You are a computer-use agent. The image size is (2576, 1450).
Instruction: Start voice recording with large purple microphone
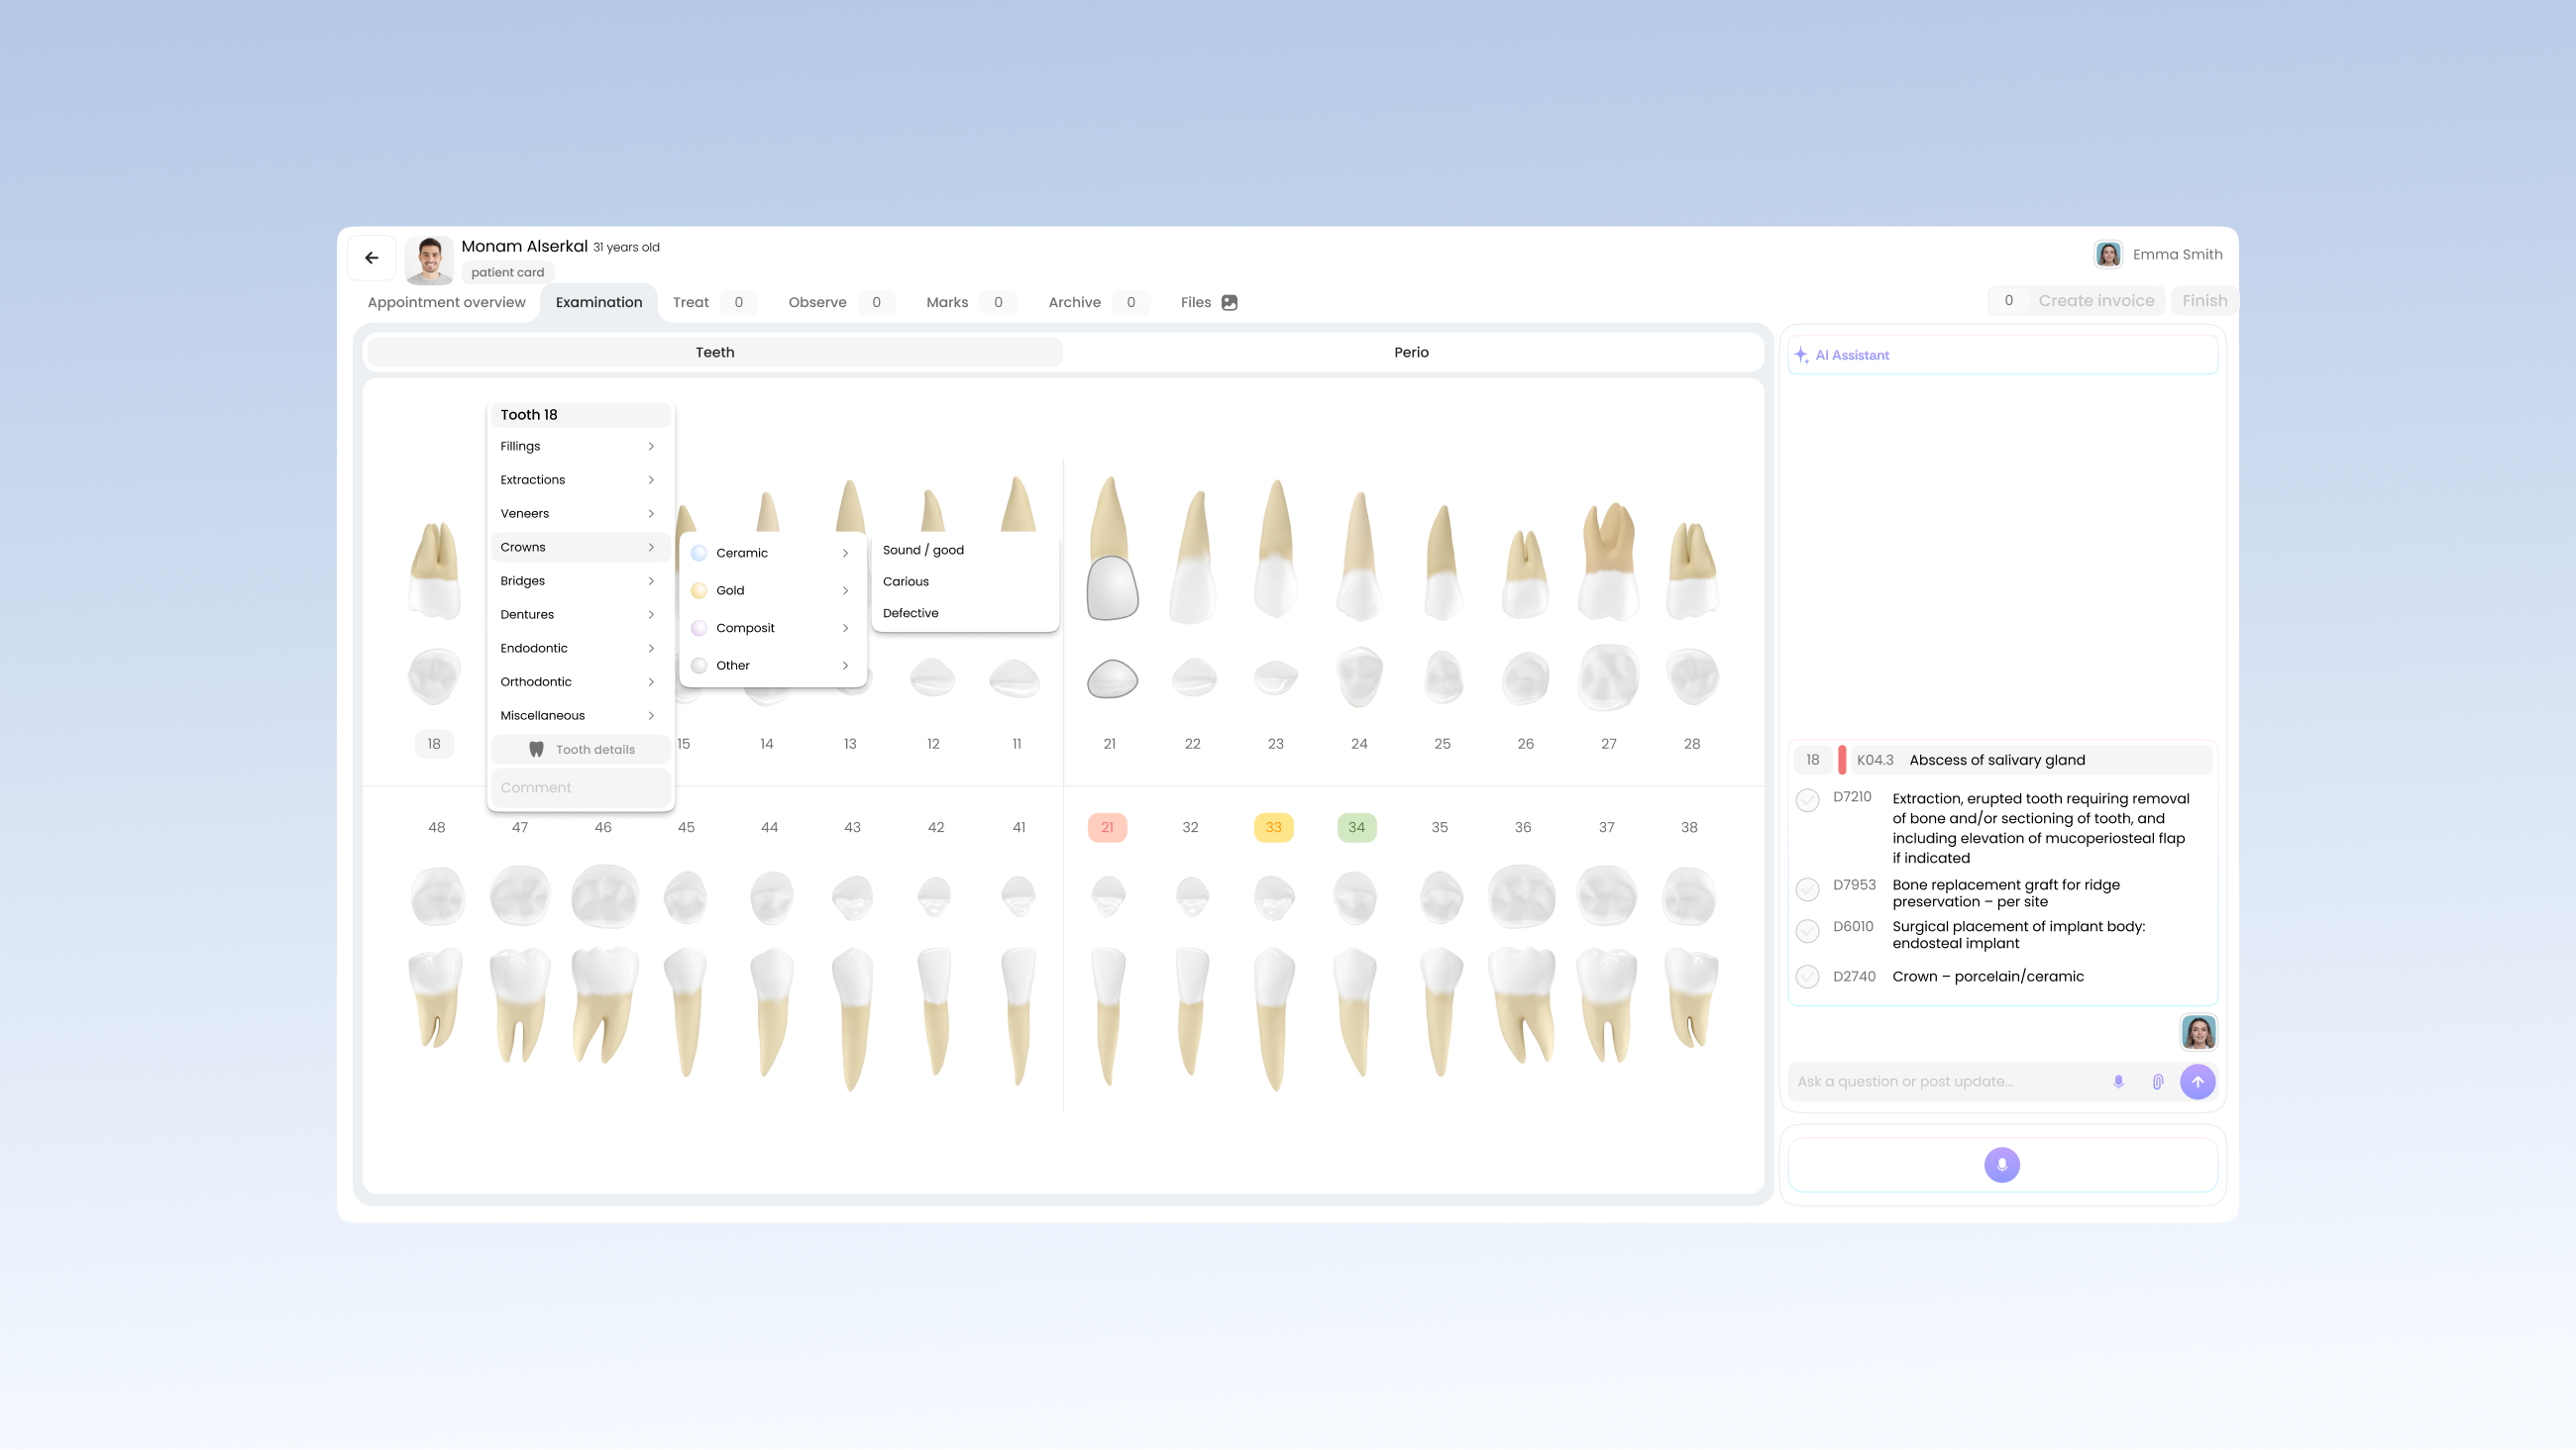tap(2001, 1164)
